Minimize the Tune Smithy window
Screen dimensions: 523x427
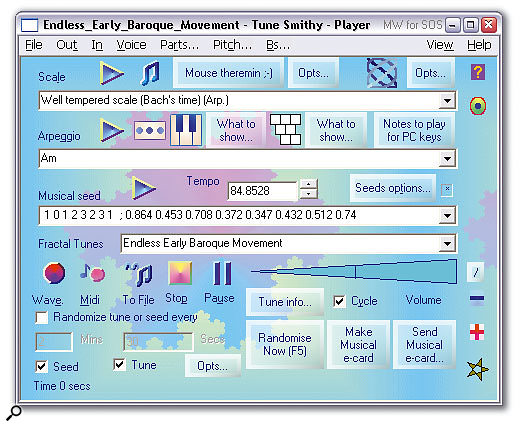(453, 25)
